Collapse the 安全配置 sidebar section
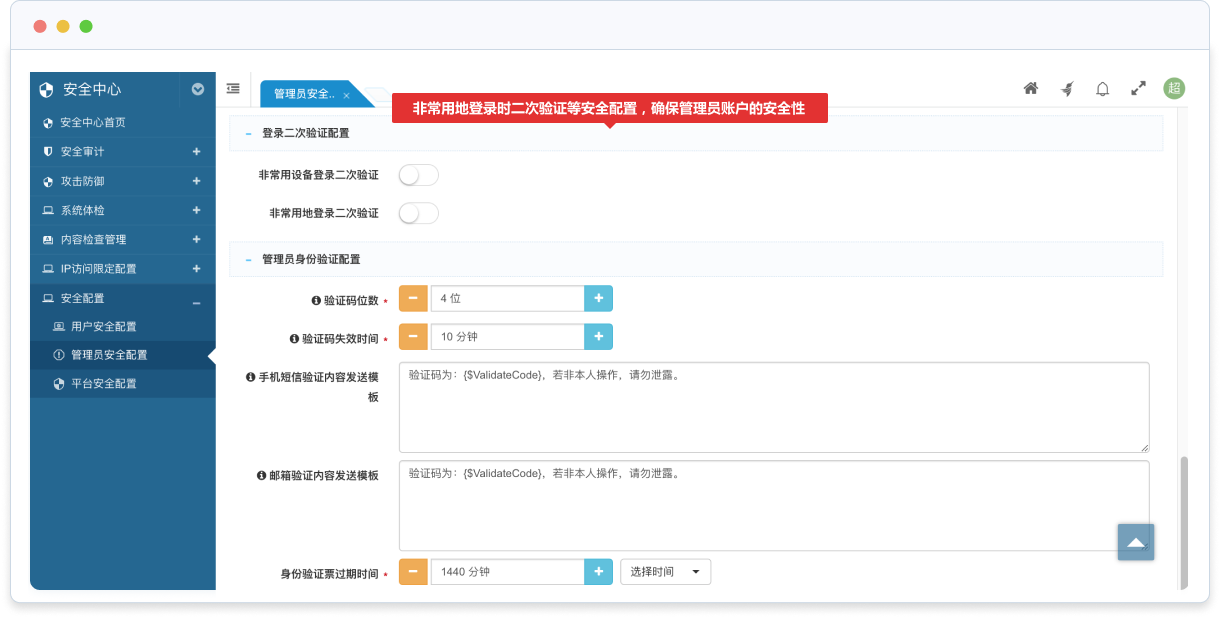Image resolution: width=1220 pixels, height=619 pixels. pos(196,299)
